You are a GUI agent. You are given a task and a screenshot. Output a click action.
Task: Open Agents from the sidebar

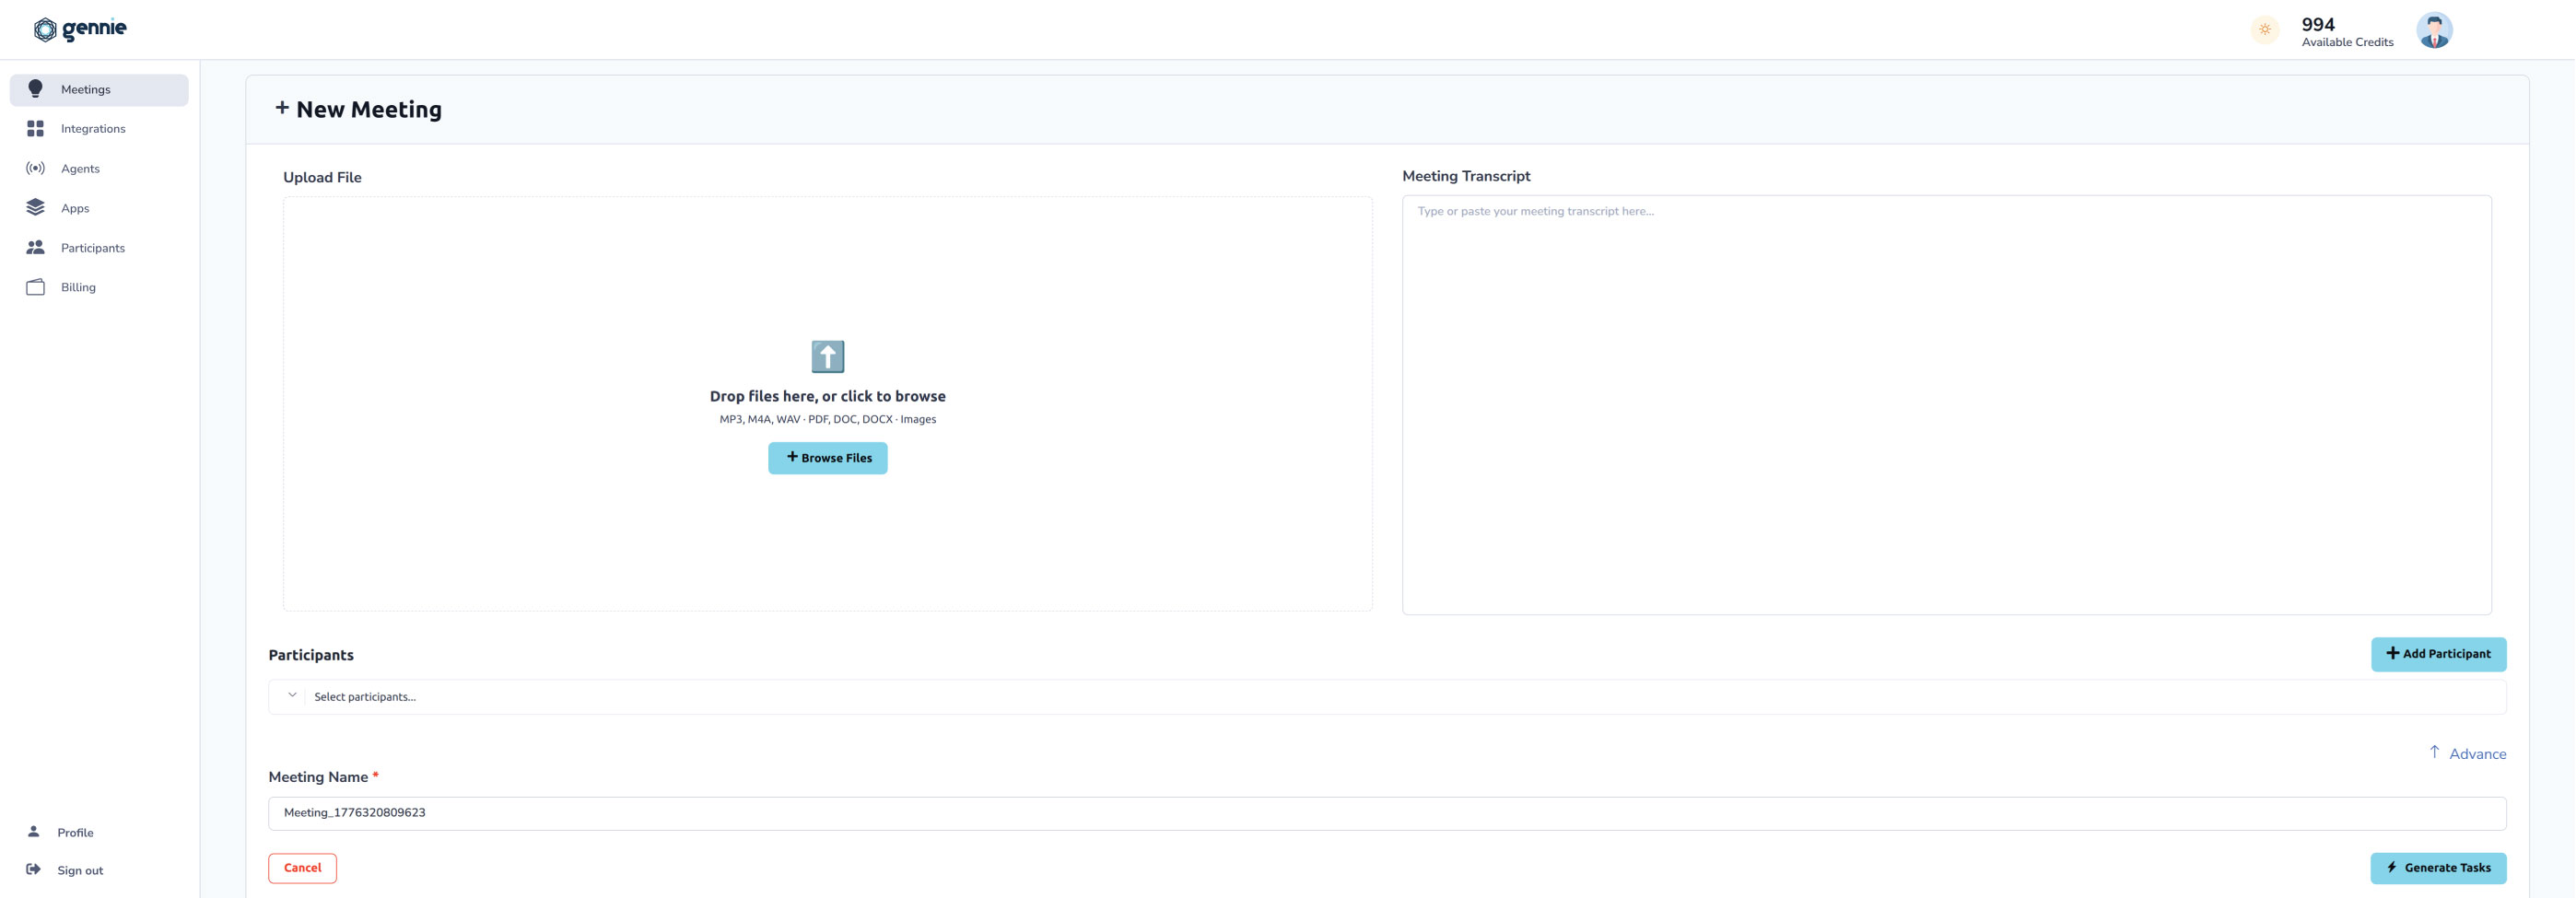[x=99, y=169]
